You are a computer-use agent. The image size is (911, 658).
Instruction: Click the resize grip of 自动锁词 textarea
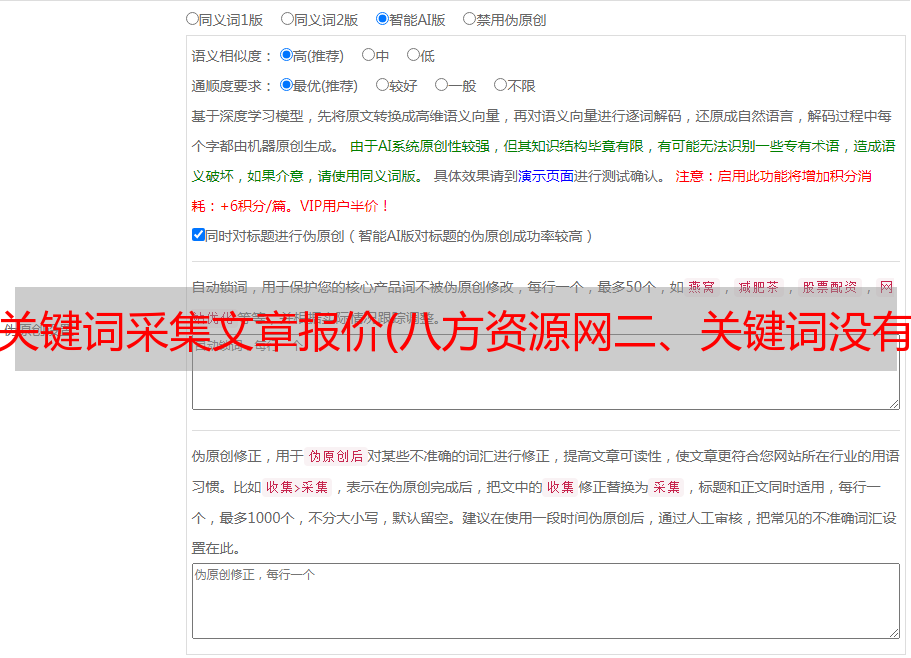(x=894, y=404)
